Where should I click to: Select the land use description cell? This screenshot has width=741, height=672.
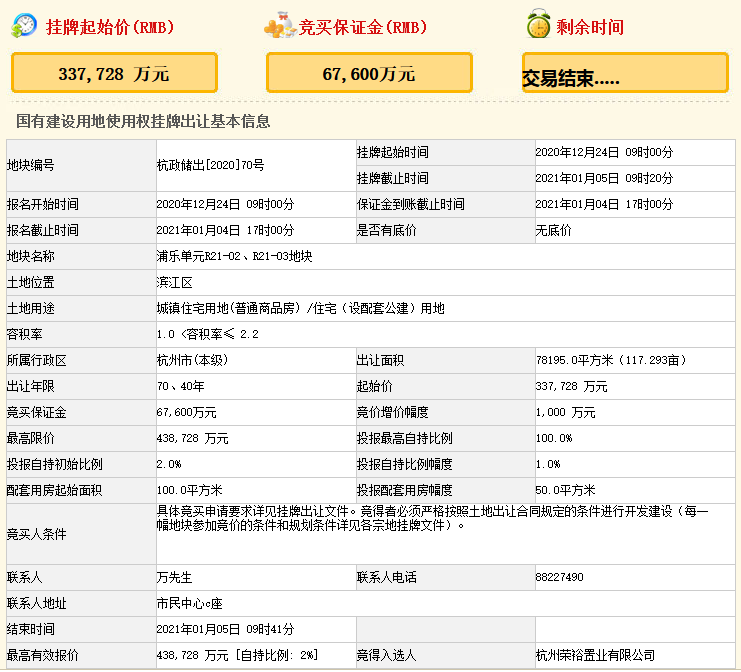pos(300,308)
